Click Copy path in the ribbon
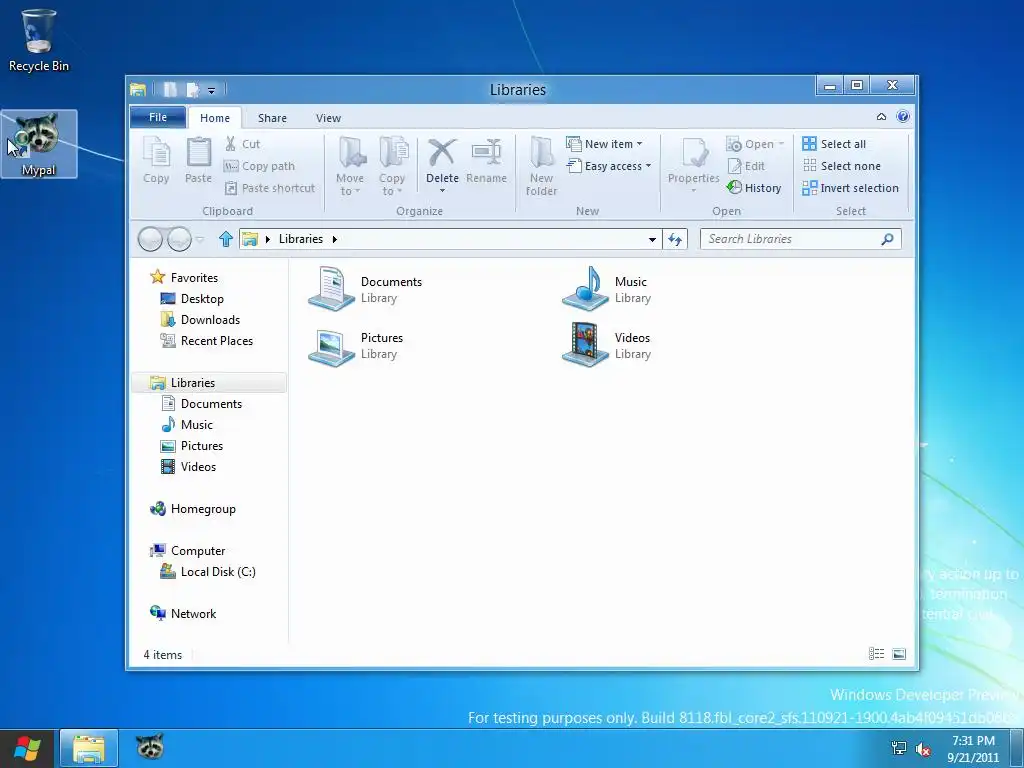The height and width of the screenshot is (768, 1024). coord(260,166)
